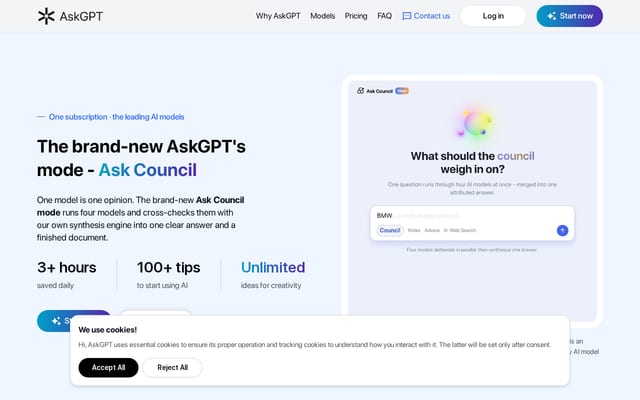Click the 'to start using AI' caption
The height and width of the screenshot is (400, 640).
[162, 285]
